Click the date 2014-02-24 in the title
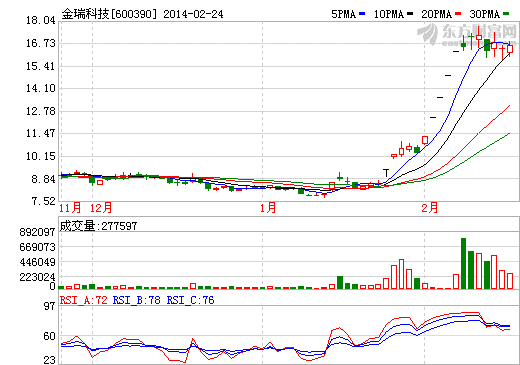Image resolution: width=520 pixels, height=365 pixels. (x=193, y=14)
